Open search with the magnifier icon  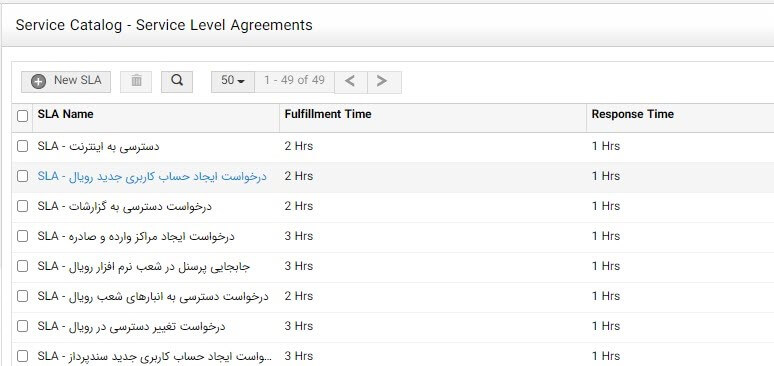pyautogui.click(x=177, y=81)
